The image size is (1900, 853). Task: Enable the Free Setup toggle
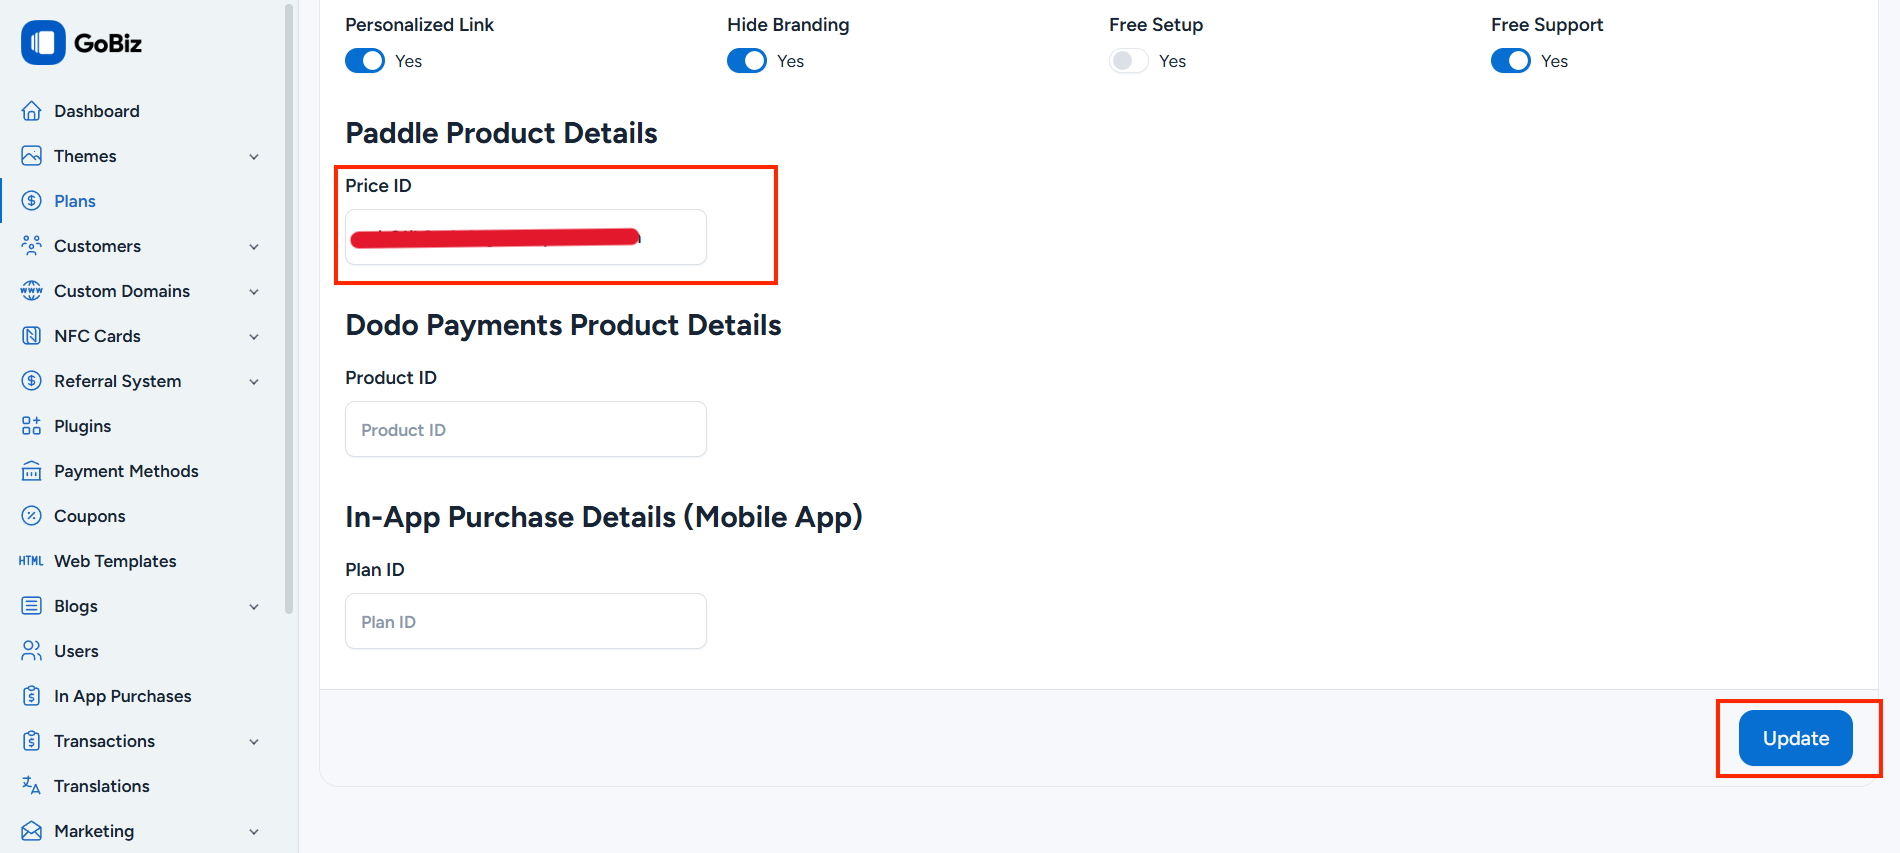1127,60
